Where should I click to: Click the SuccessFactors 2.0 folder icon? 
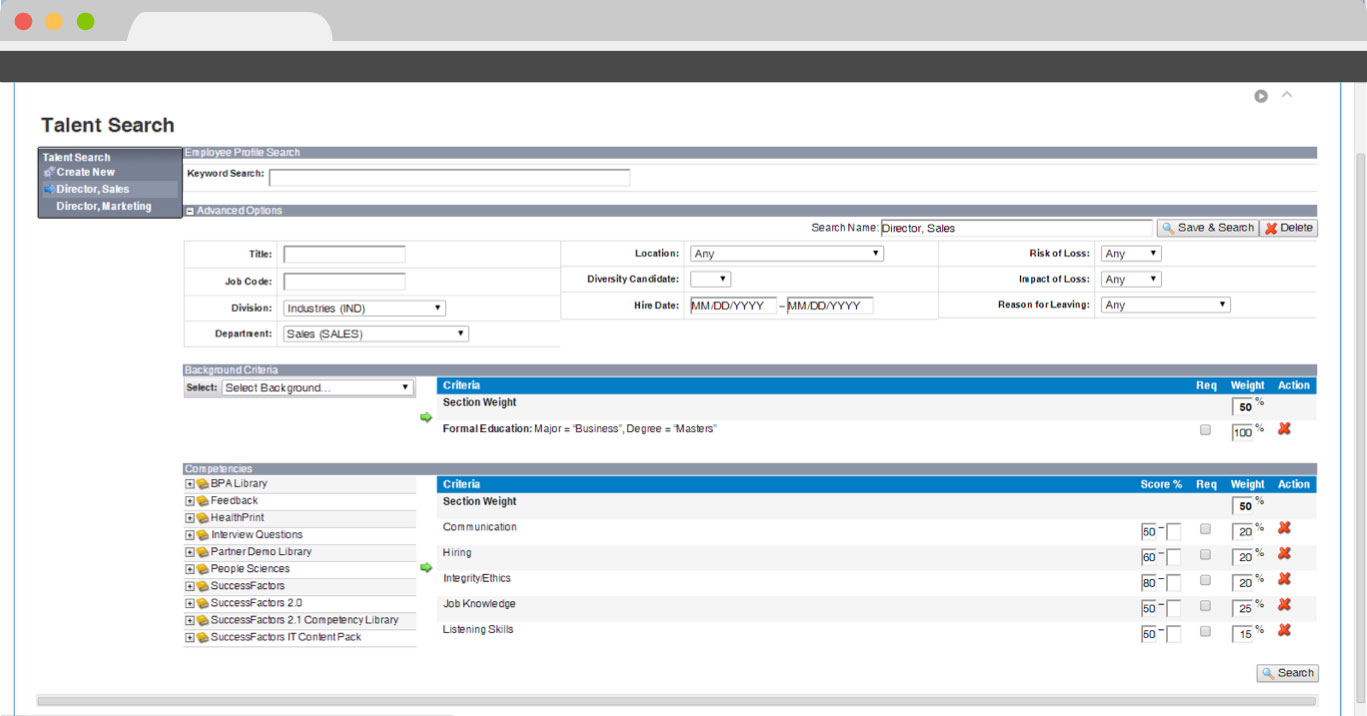tap(202, 603)
